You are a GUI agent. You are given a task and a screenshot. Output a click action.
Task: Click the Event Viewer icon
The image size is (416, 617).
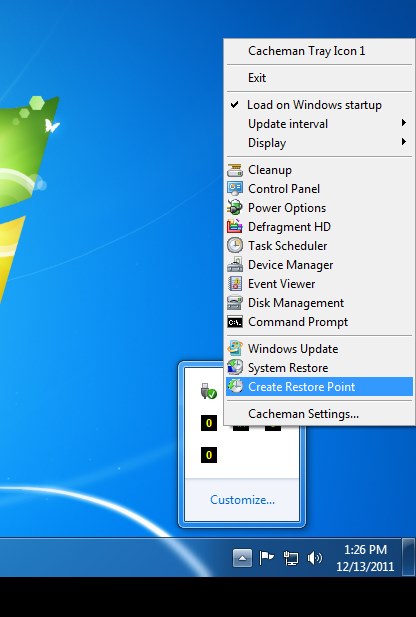pos(235,284)
